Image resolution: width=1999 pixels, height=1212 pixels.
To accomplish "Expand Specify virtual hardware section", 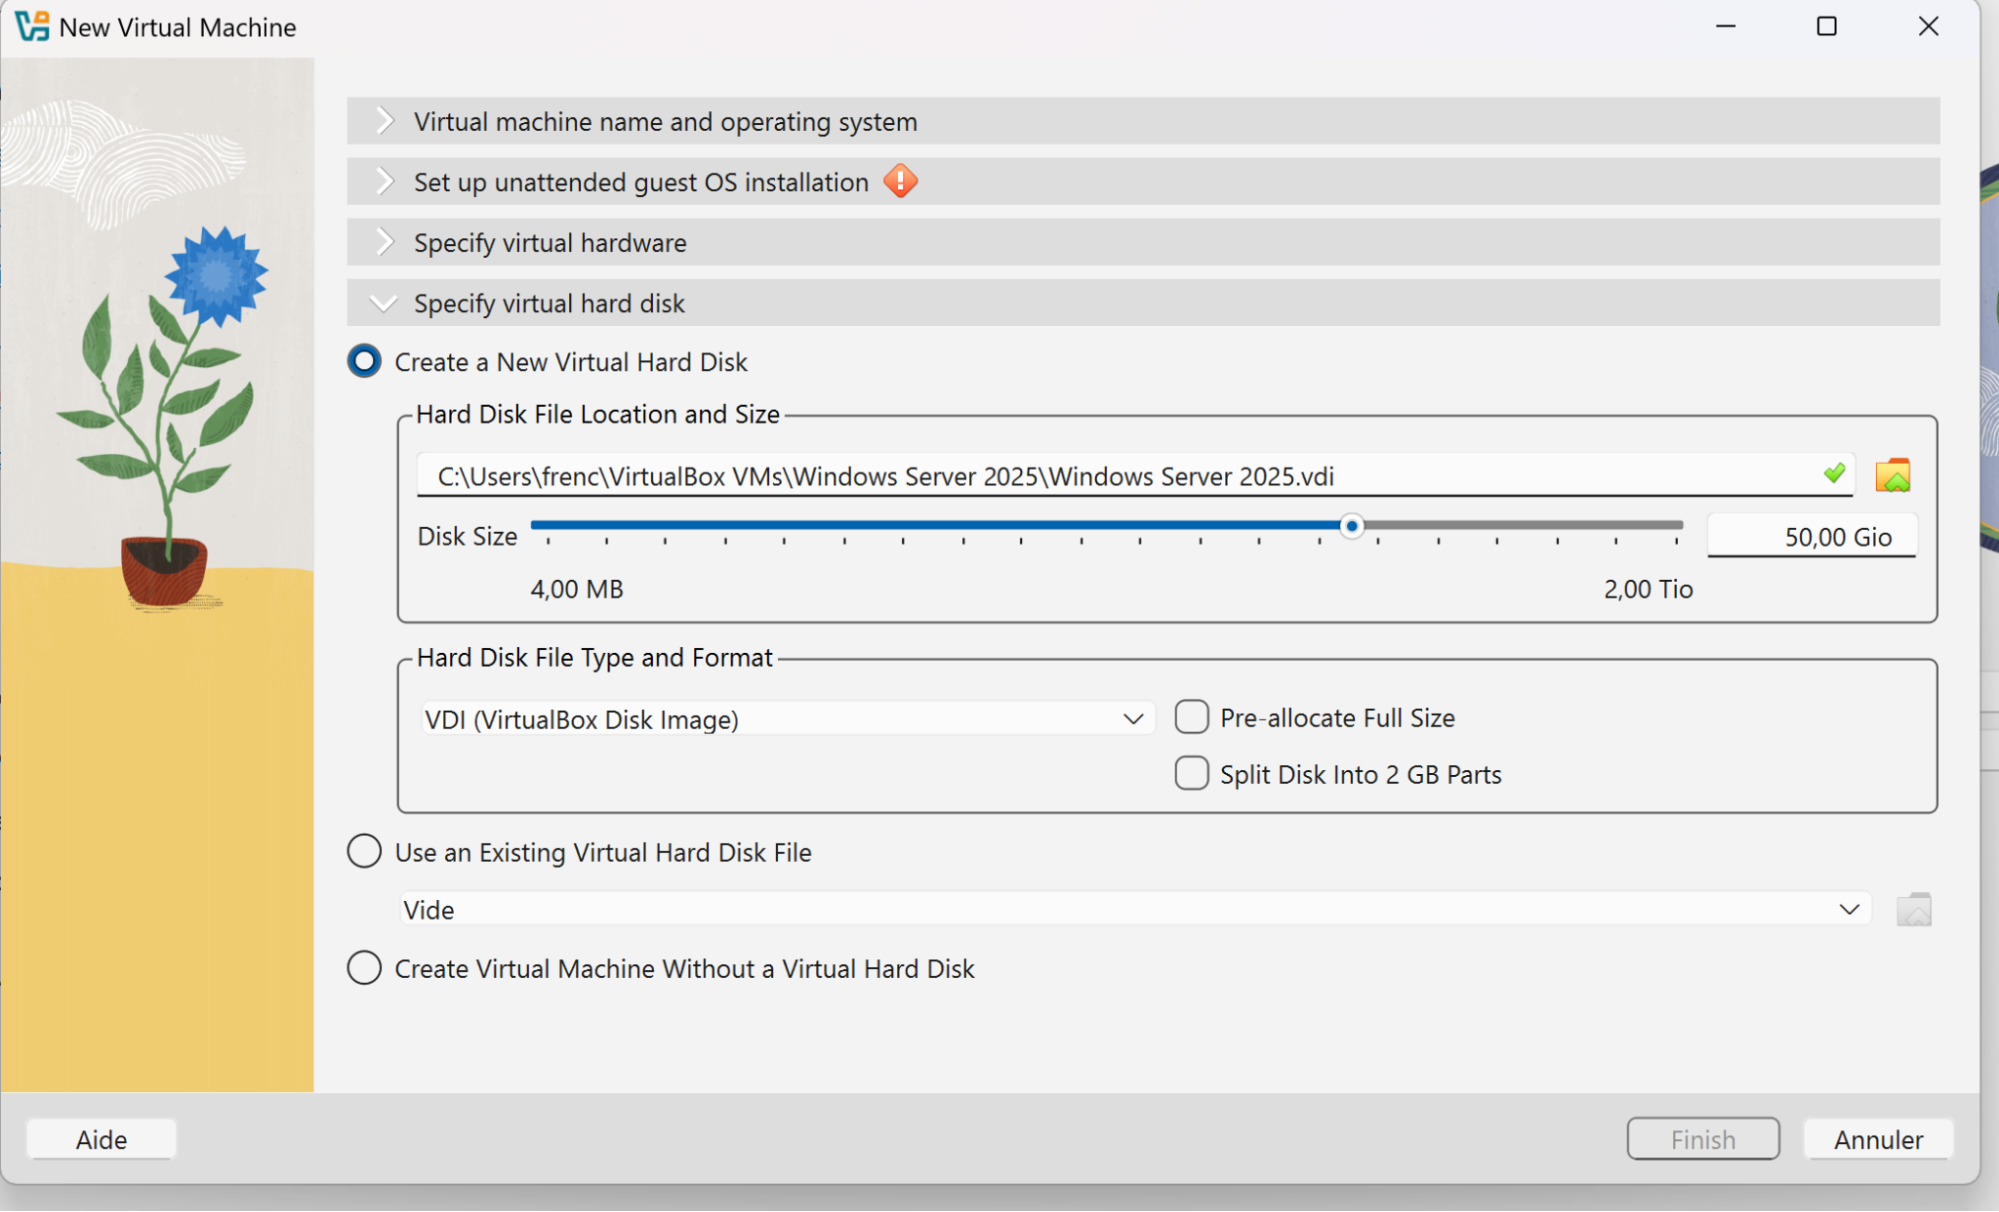I will 1143,242.
